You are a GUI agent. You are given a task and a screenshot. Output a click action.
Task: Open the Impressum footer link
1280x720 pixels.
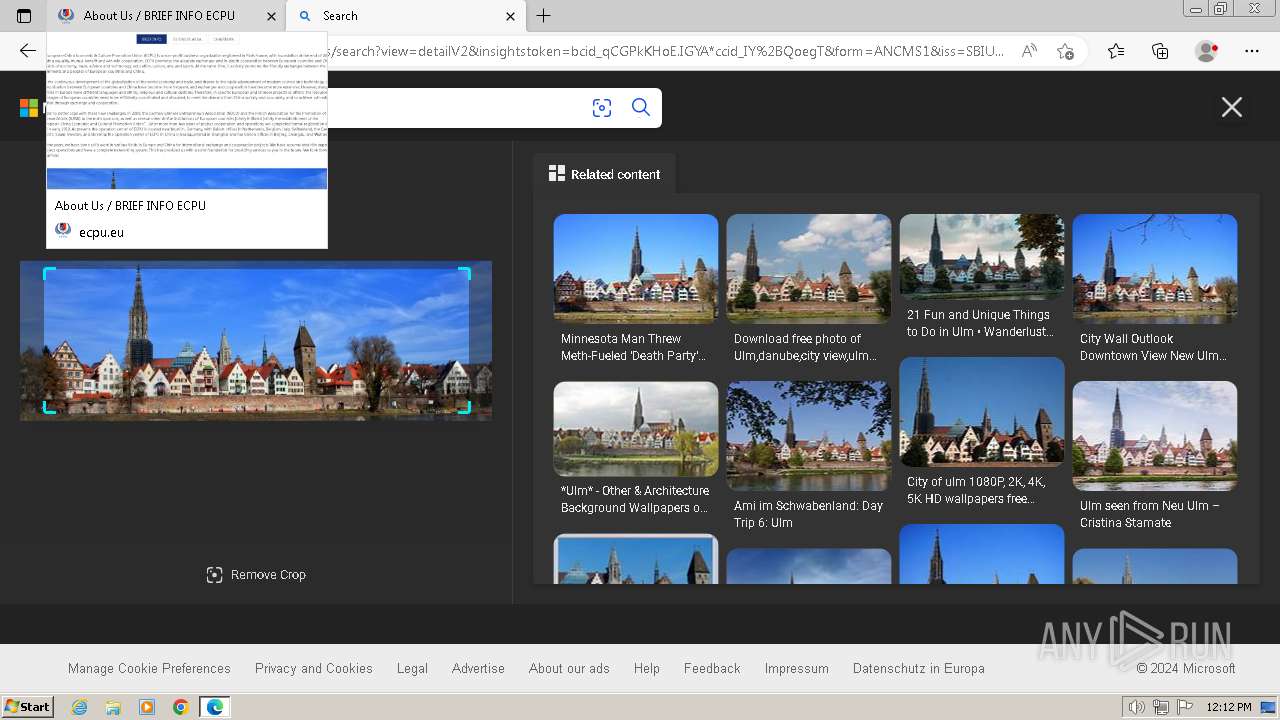[x=797, y=669]
